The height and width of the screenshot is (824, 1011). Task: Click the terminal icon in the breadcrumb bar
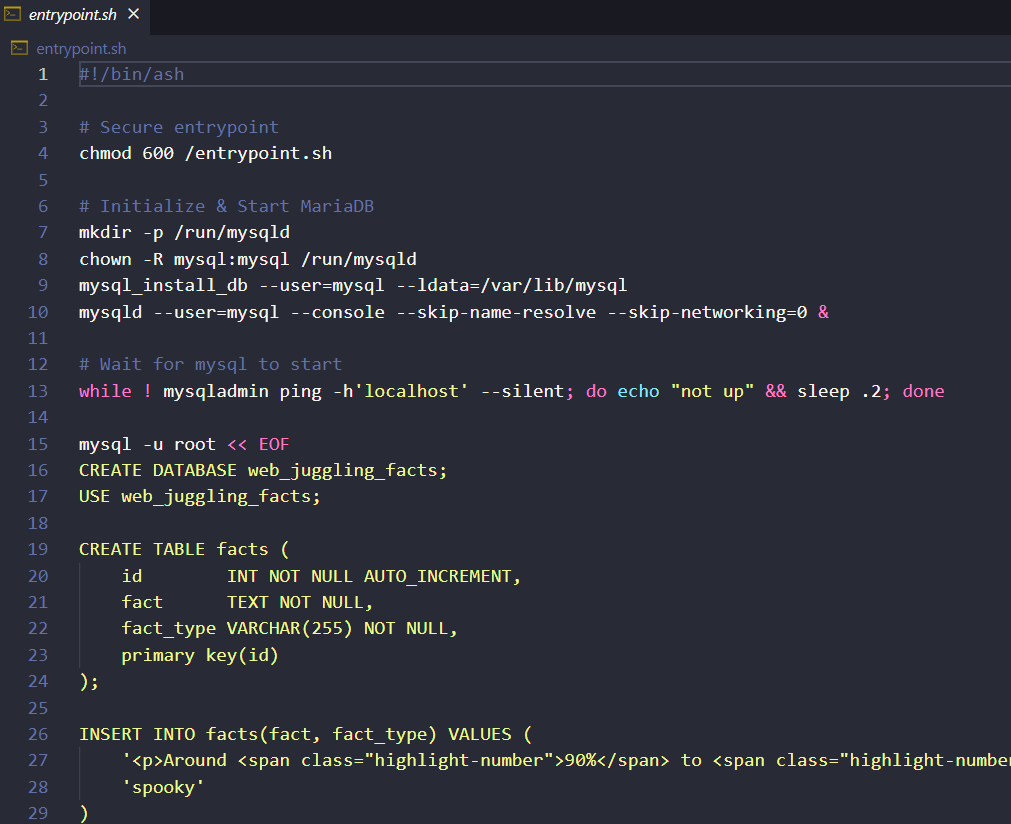click(19, 48)
